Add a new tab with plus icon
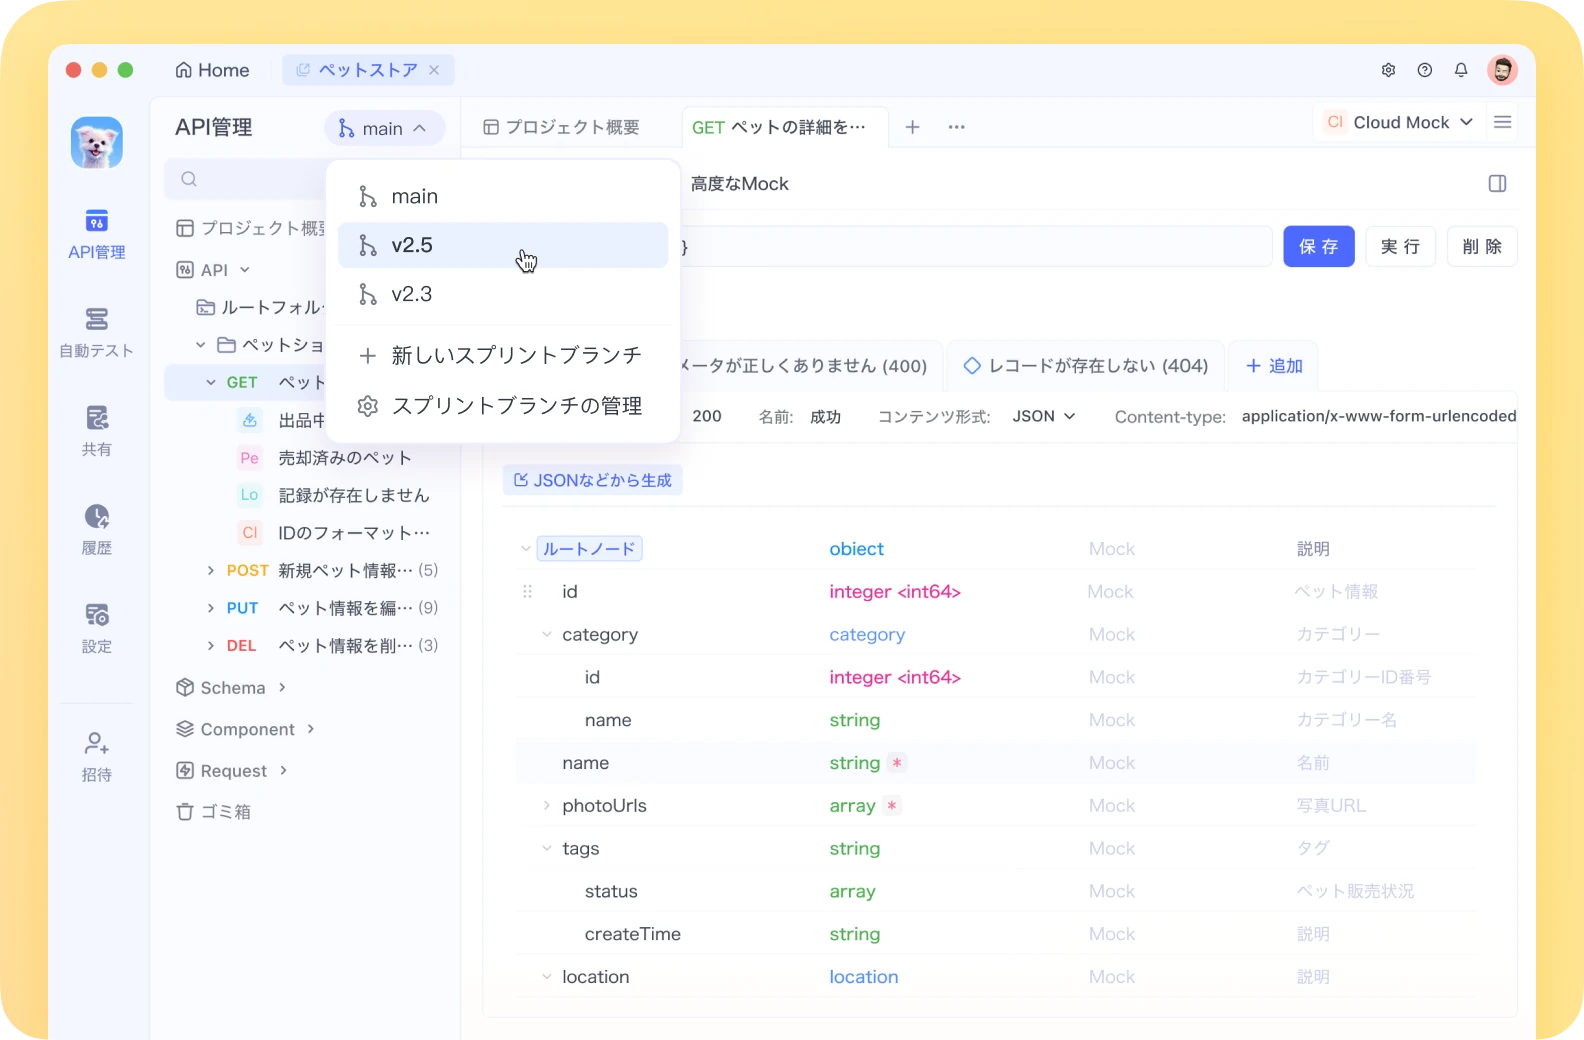The height and width of the screenshot is (1040, 1584). pos(912,127)
